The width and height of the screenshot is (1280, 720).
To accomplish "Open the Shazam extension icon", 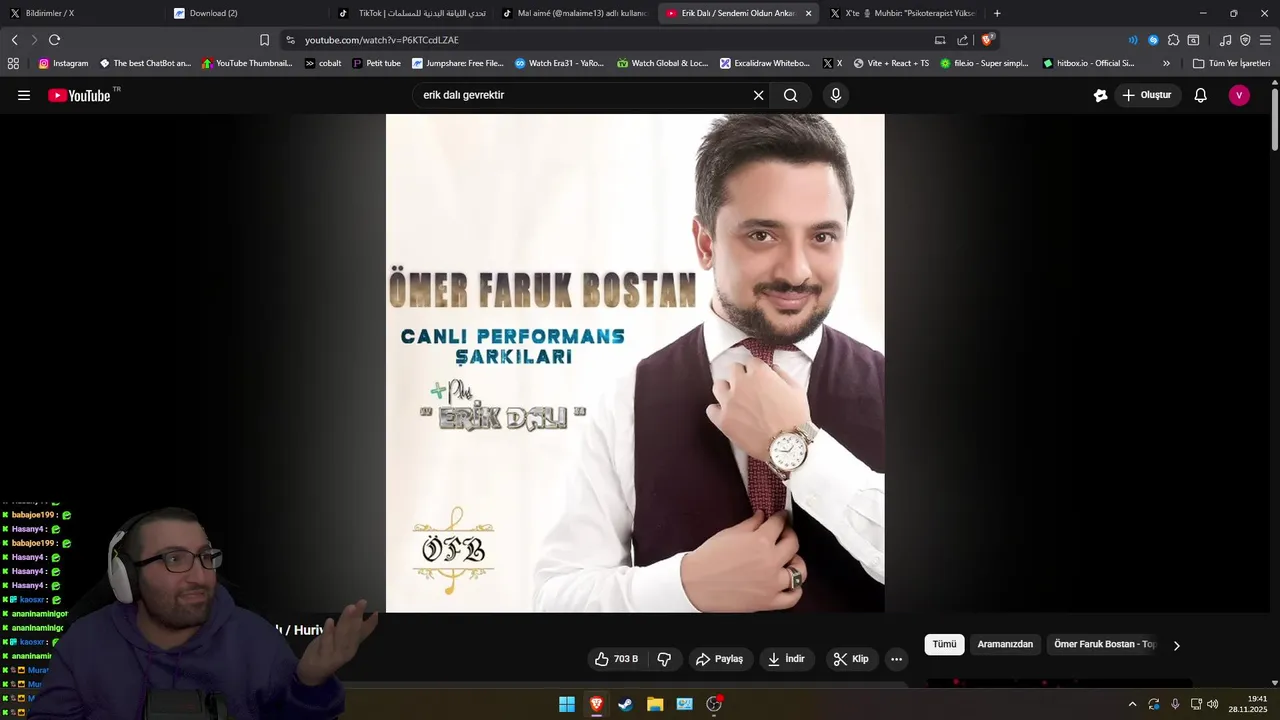I will tap(1153, 40).
